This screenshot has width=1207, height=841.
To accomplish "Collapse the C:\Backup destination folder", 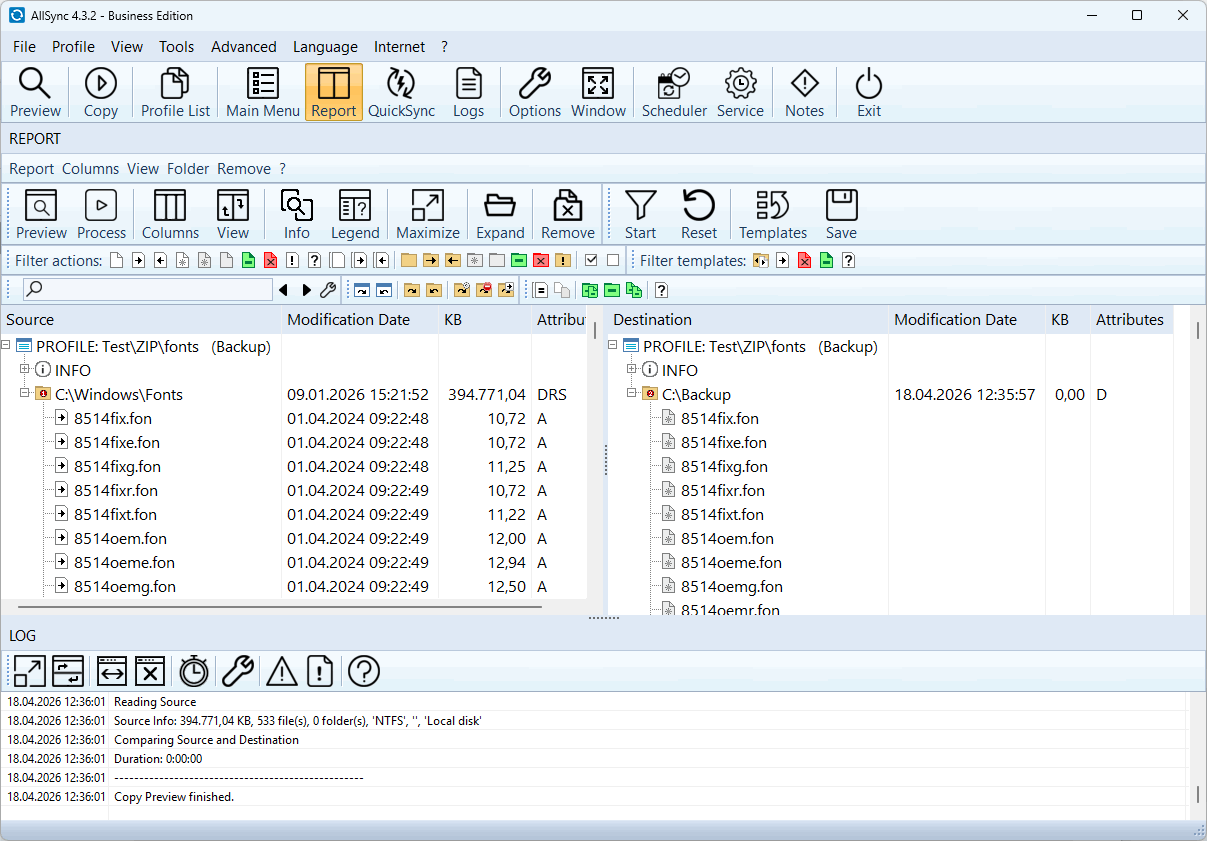I will click(x=632, y=394).
